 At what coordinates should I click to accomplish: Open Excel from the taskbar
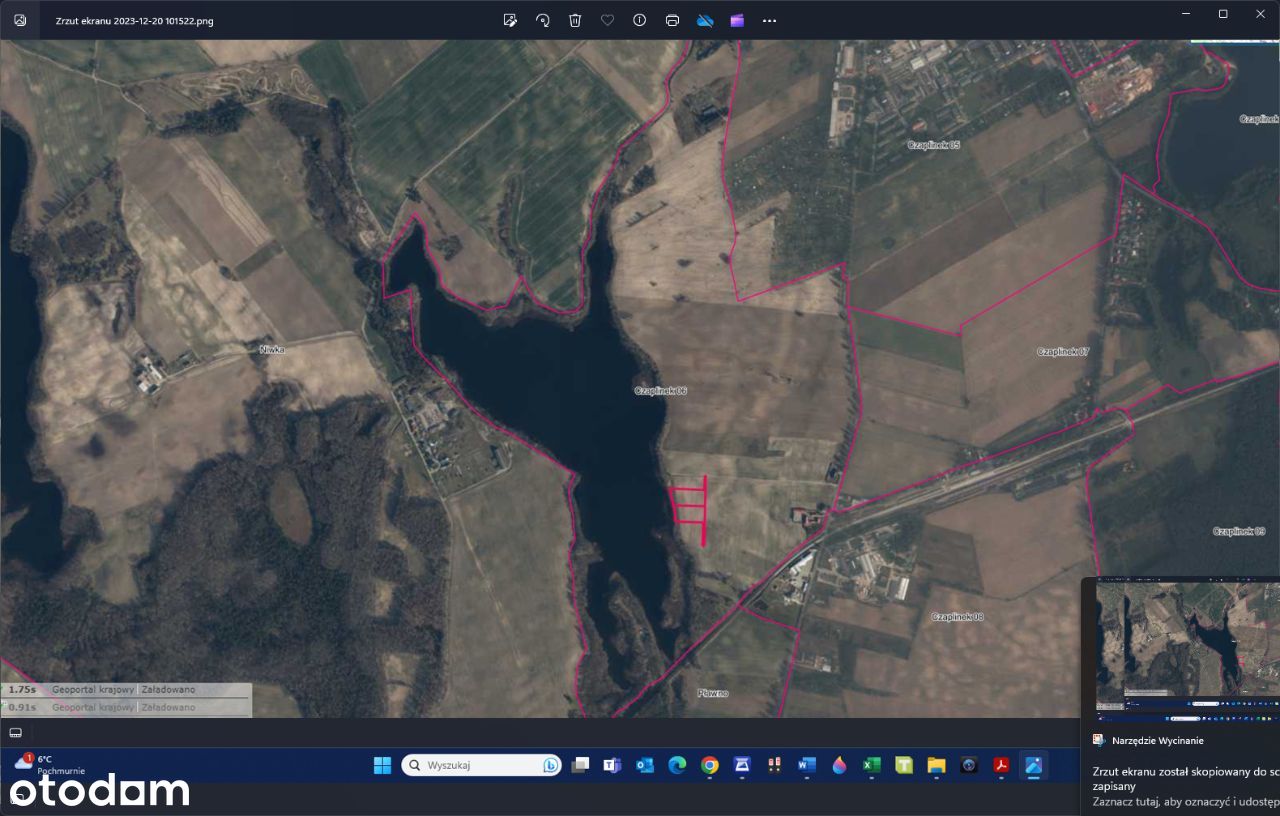coord(871,765)
